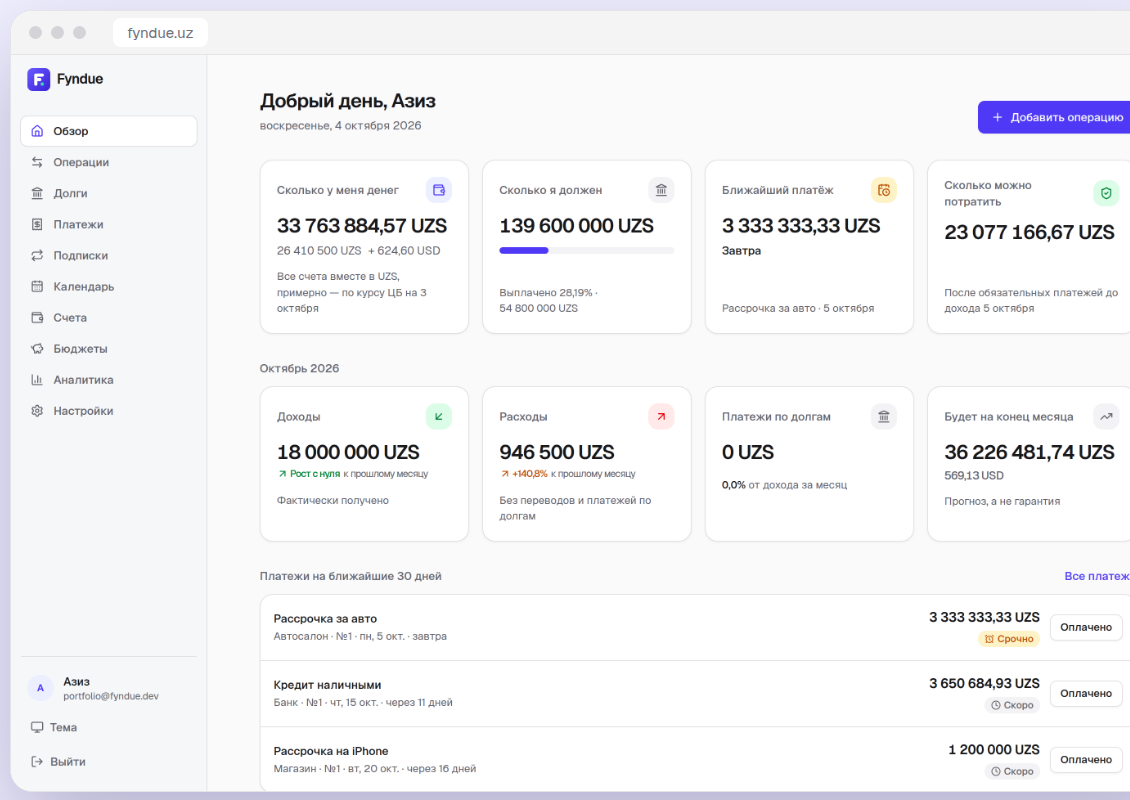Screen dimensions: 1130x800
Task: Click the 139 600 000 UZS debt amount
Action: tap(577, 226)
